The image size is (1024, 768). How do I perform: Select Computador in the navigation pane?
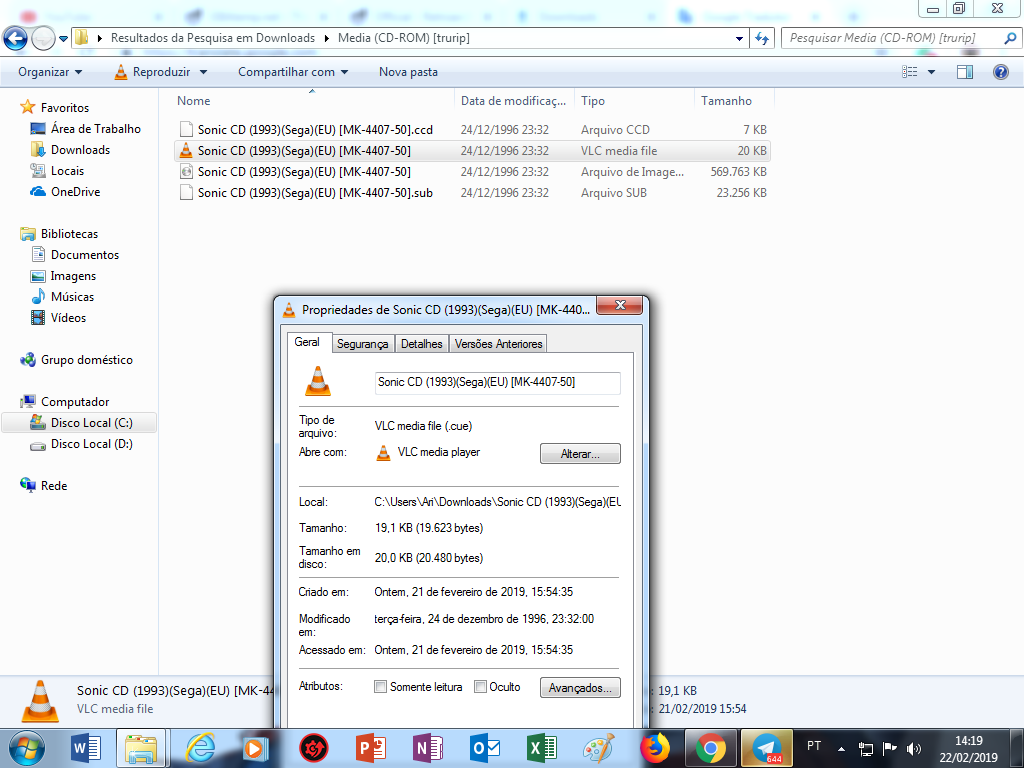coord(74,402)
